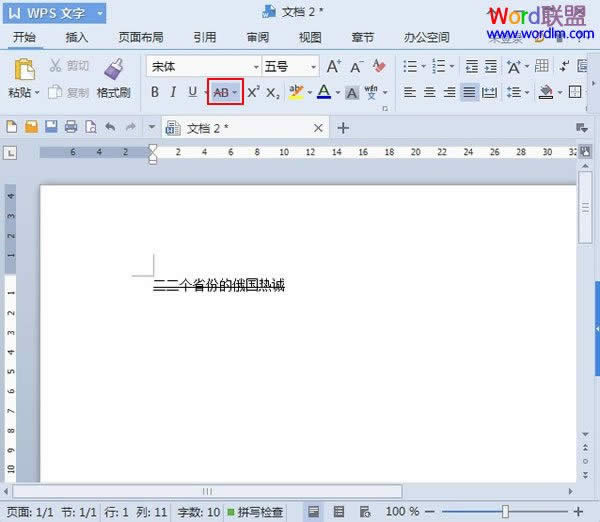
Task: Switch to the 审阅 tab
Action: click(x=258, y=38)
